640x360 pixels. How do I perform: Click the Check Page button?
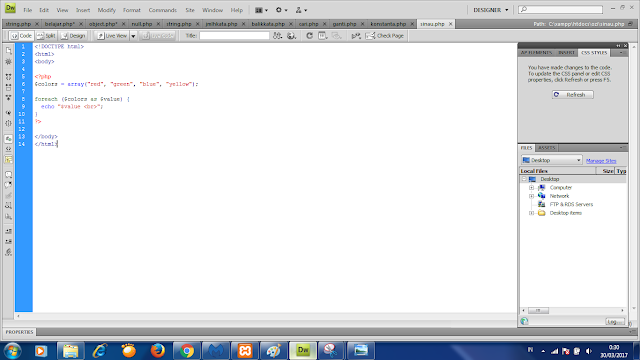[x=384, y=36]
